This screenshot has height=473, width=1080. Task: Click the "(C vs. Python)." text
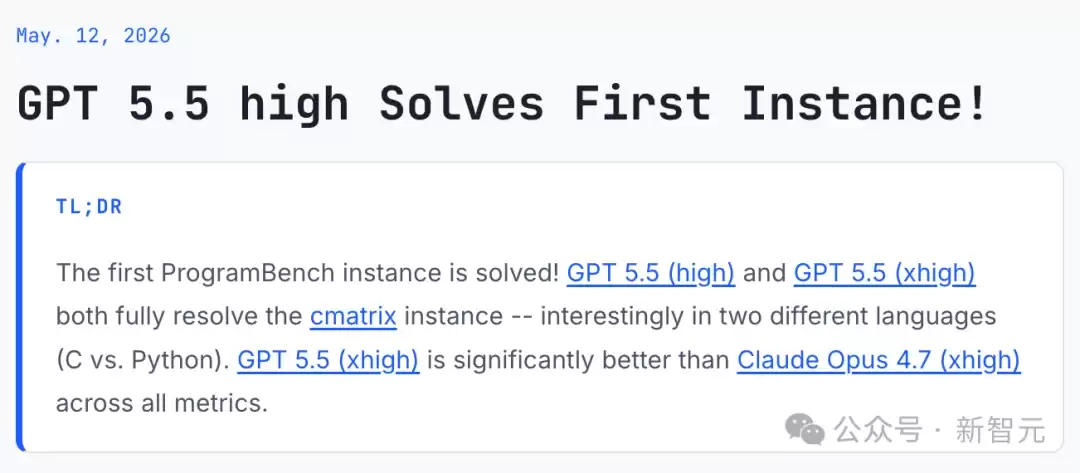click(x=143, y=360)
